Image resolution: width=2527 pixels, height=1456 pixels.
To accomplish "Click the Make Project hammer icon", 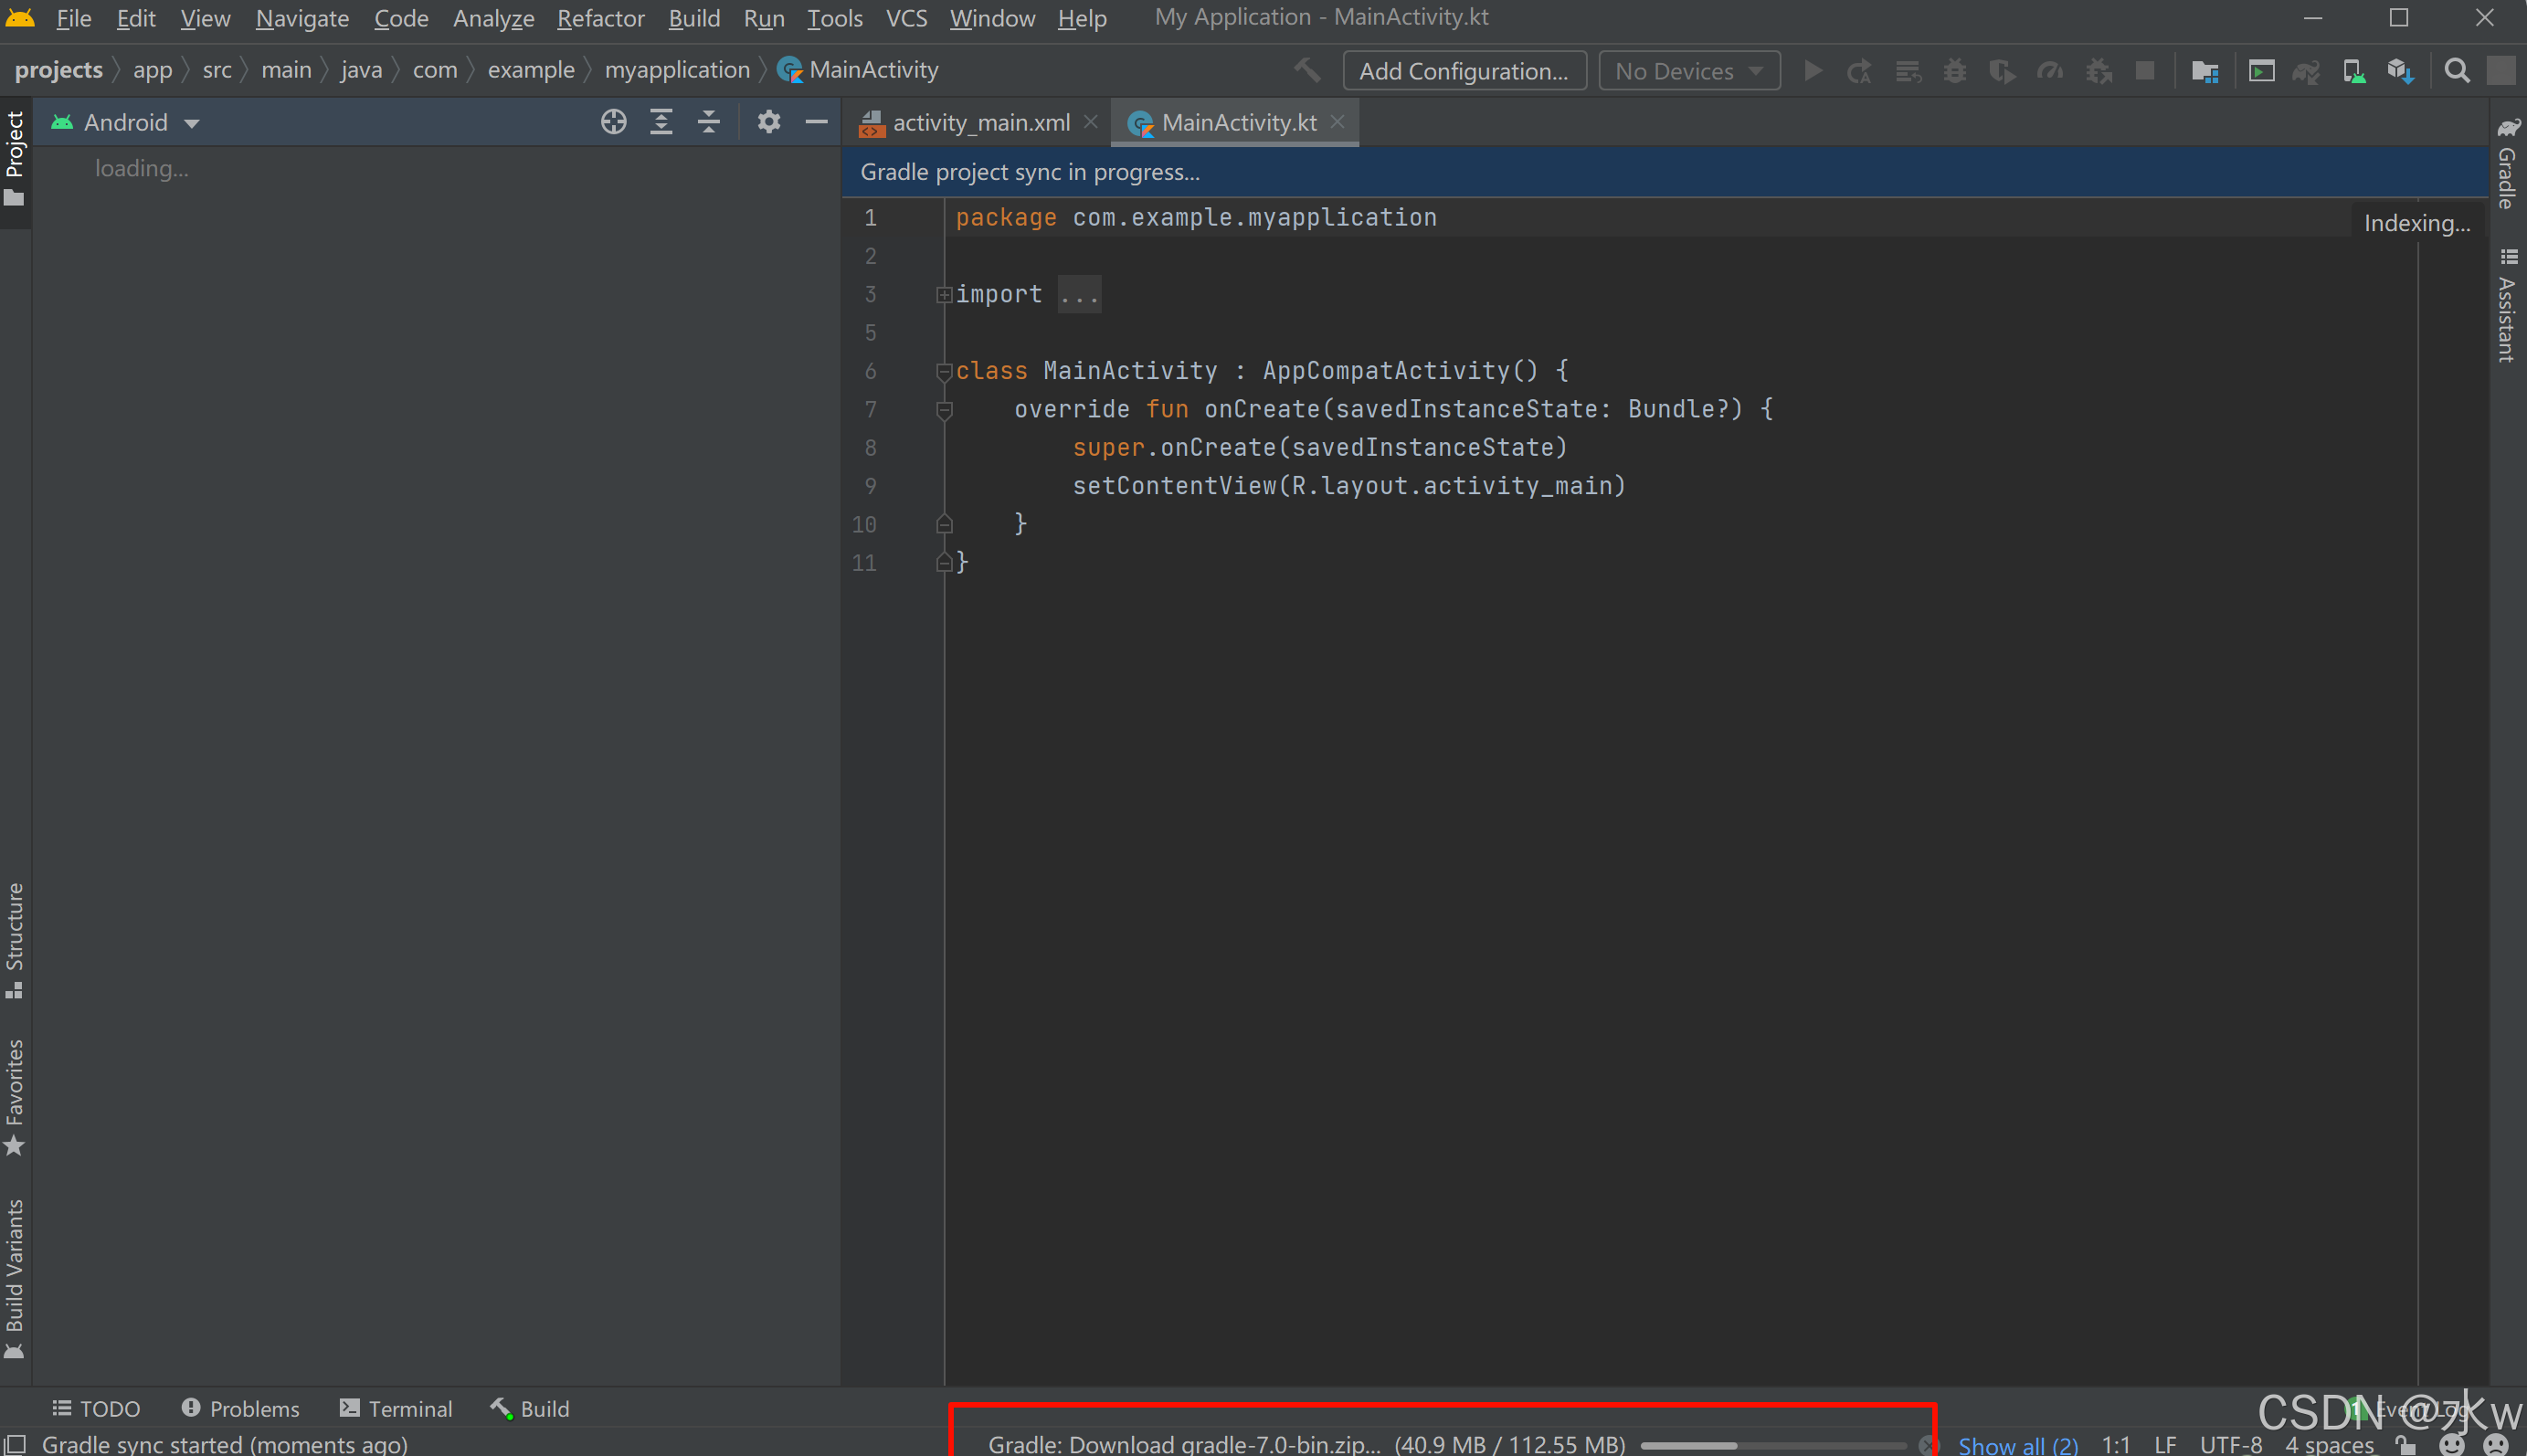I will click(1307, 71).
